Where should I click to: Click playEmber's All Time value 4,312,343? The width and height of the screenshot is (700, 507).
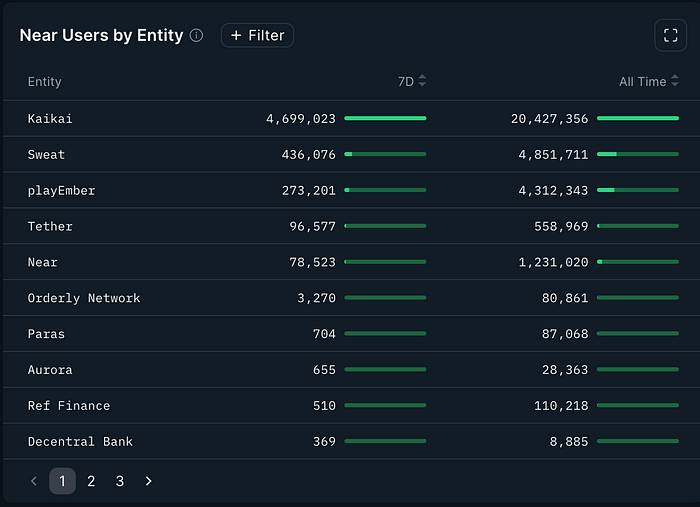[x=553, y=191]
